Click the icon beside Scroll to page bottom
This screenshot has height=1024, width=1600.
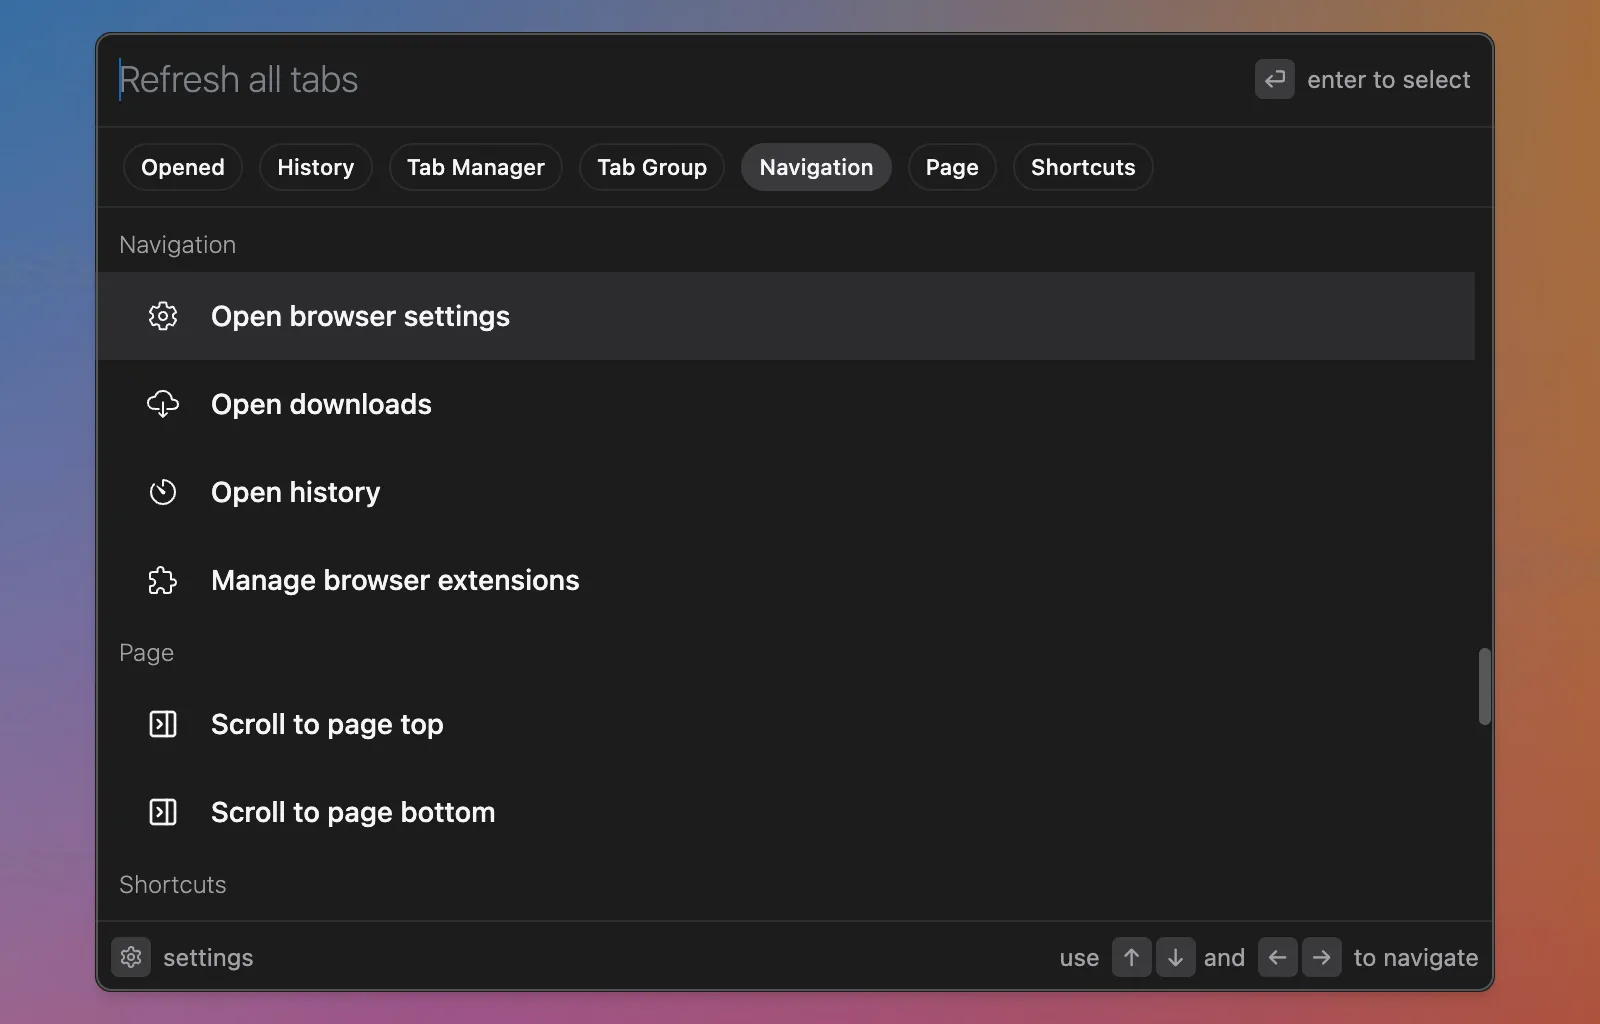163,812
